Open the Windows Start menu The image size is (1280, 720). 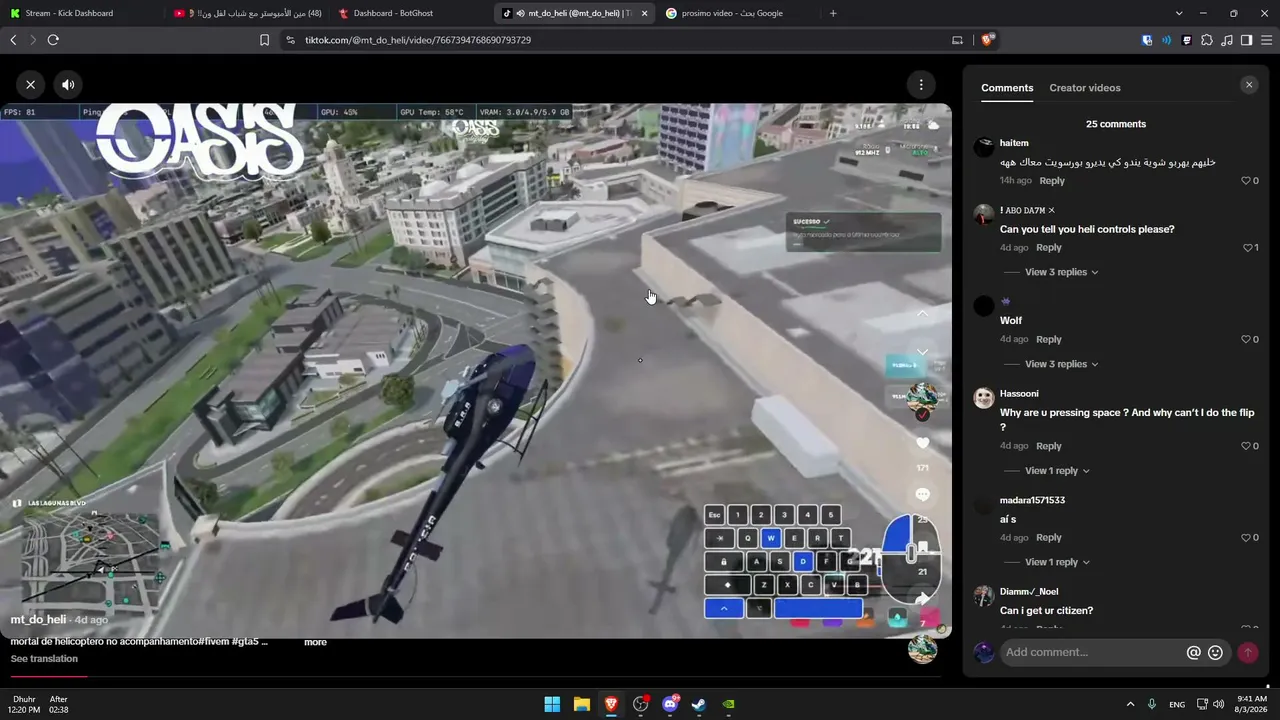pos(552,704)
